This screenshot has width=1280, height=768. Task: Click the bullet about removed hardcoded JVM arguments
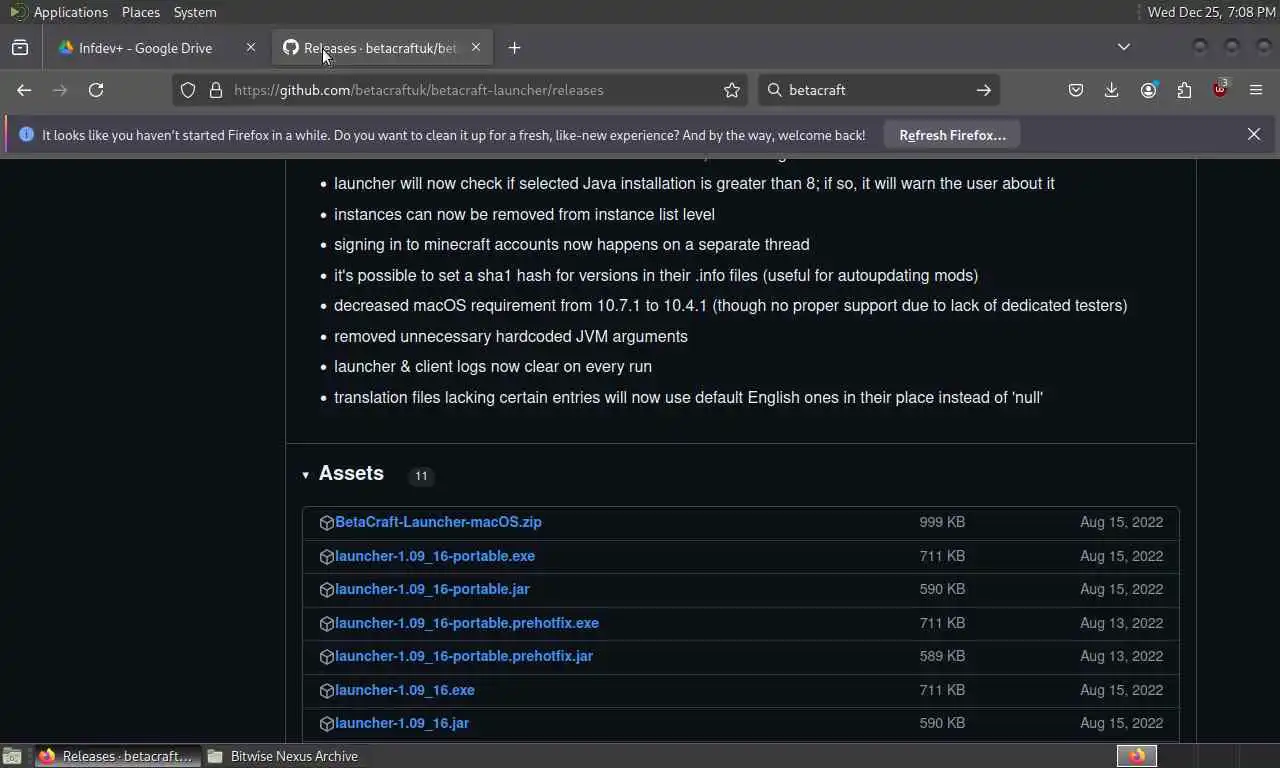pos(511,336)
